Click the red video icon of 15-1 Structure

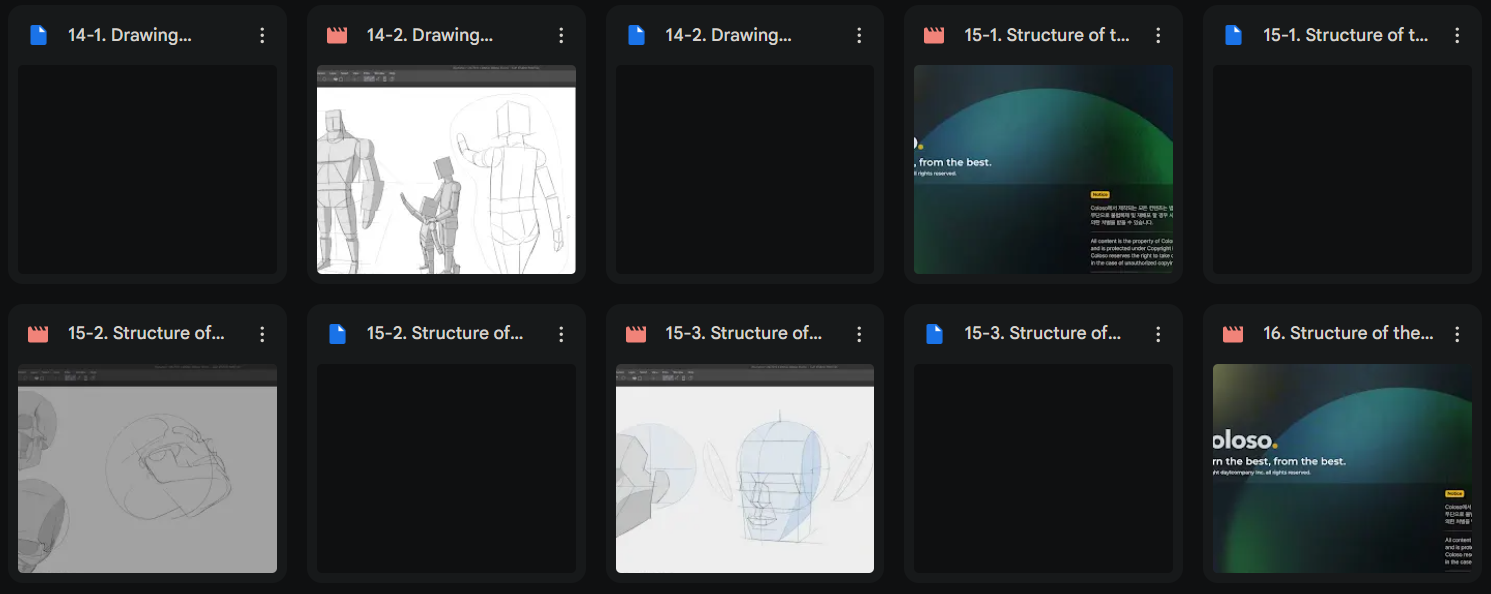[934, 35]
